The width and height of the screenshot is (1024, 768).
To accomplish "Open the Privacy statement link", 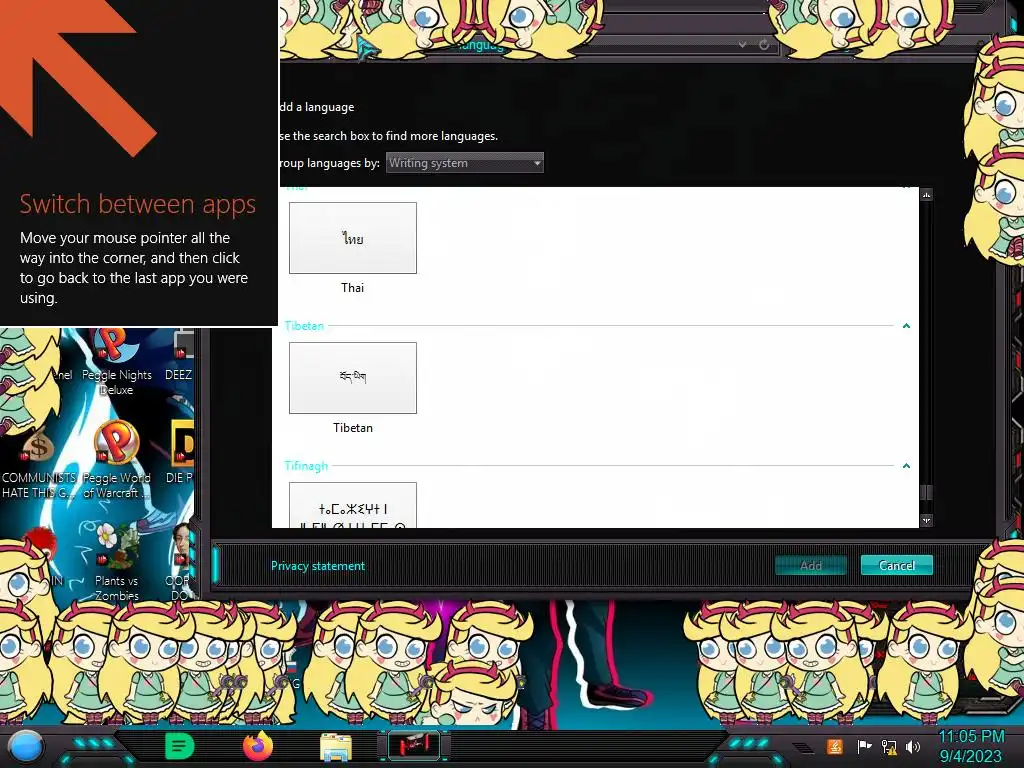I will click(x=317, y=566).
